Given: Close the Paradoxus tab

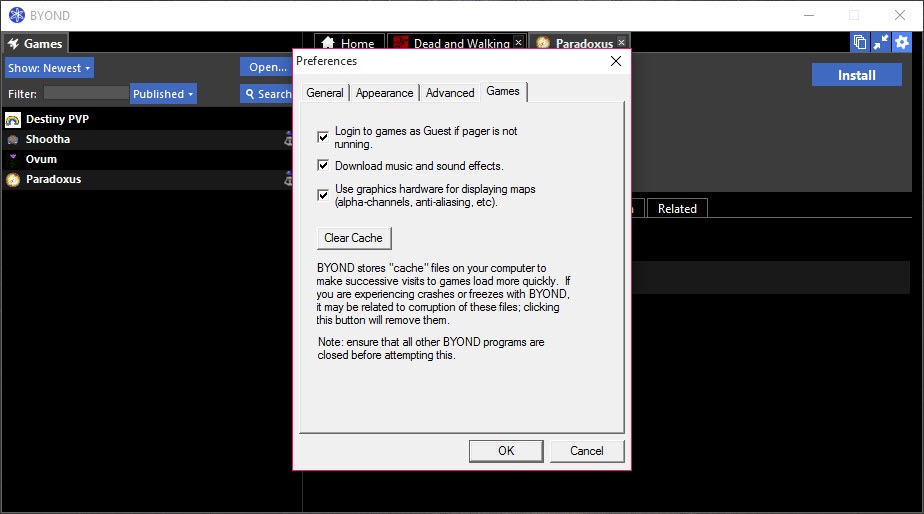Looking at the screenshot, I should coord(621,42).
